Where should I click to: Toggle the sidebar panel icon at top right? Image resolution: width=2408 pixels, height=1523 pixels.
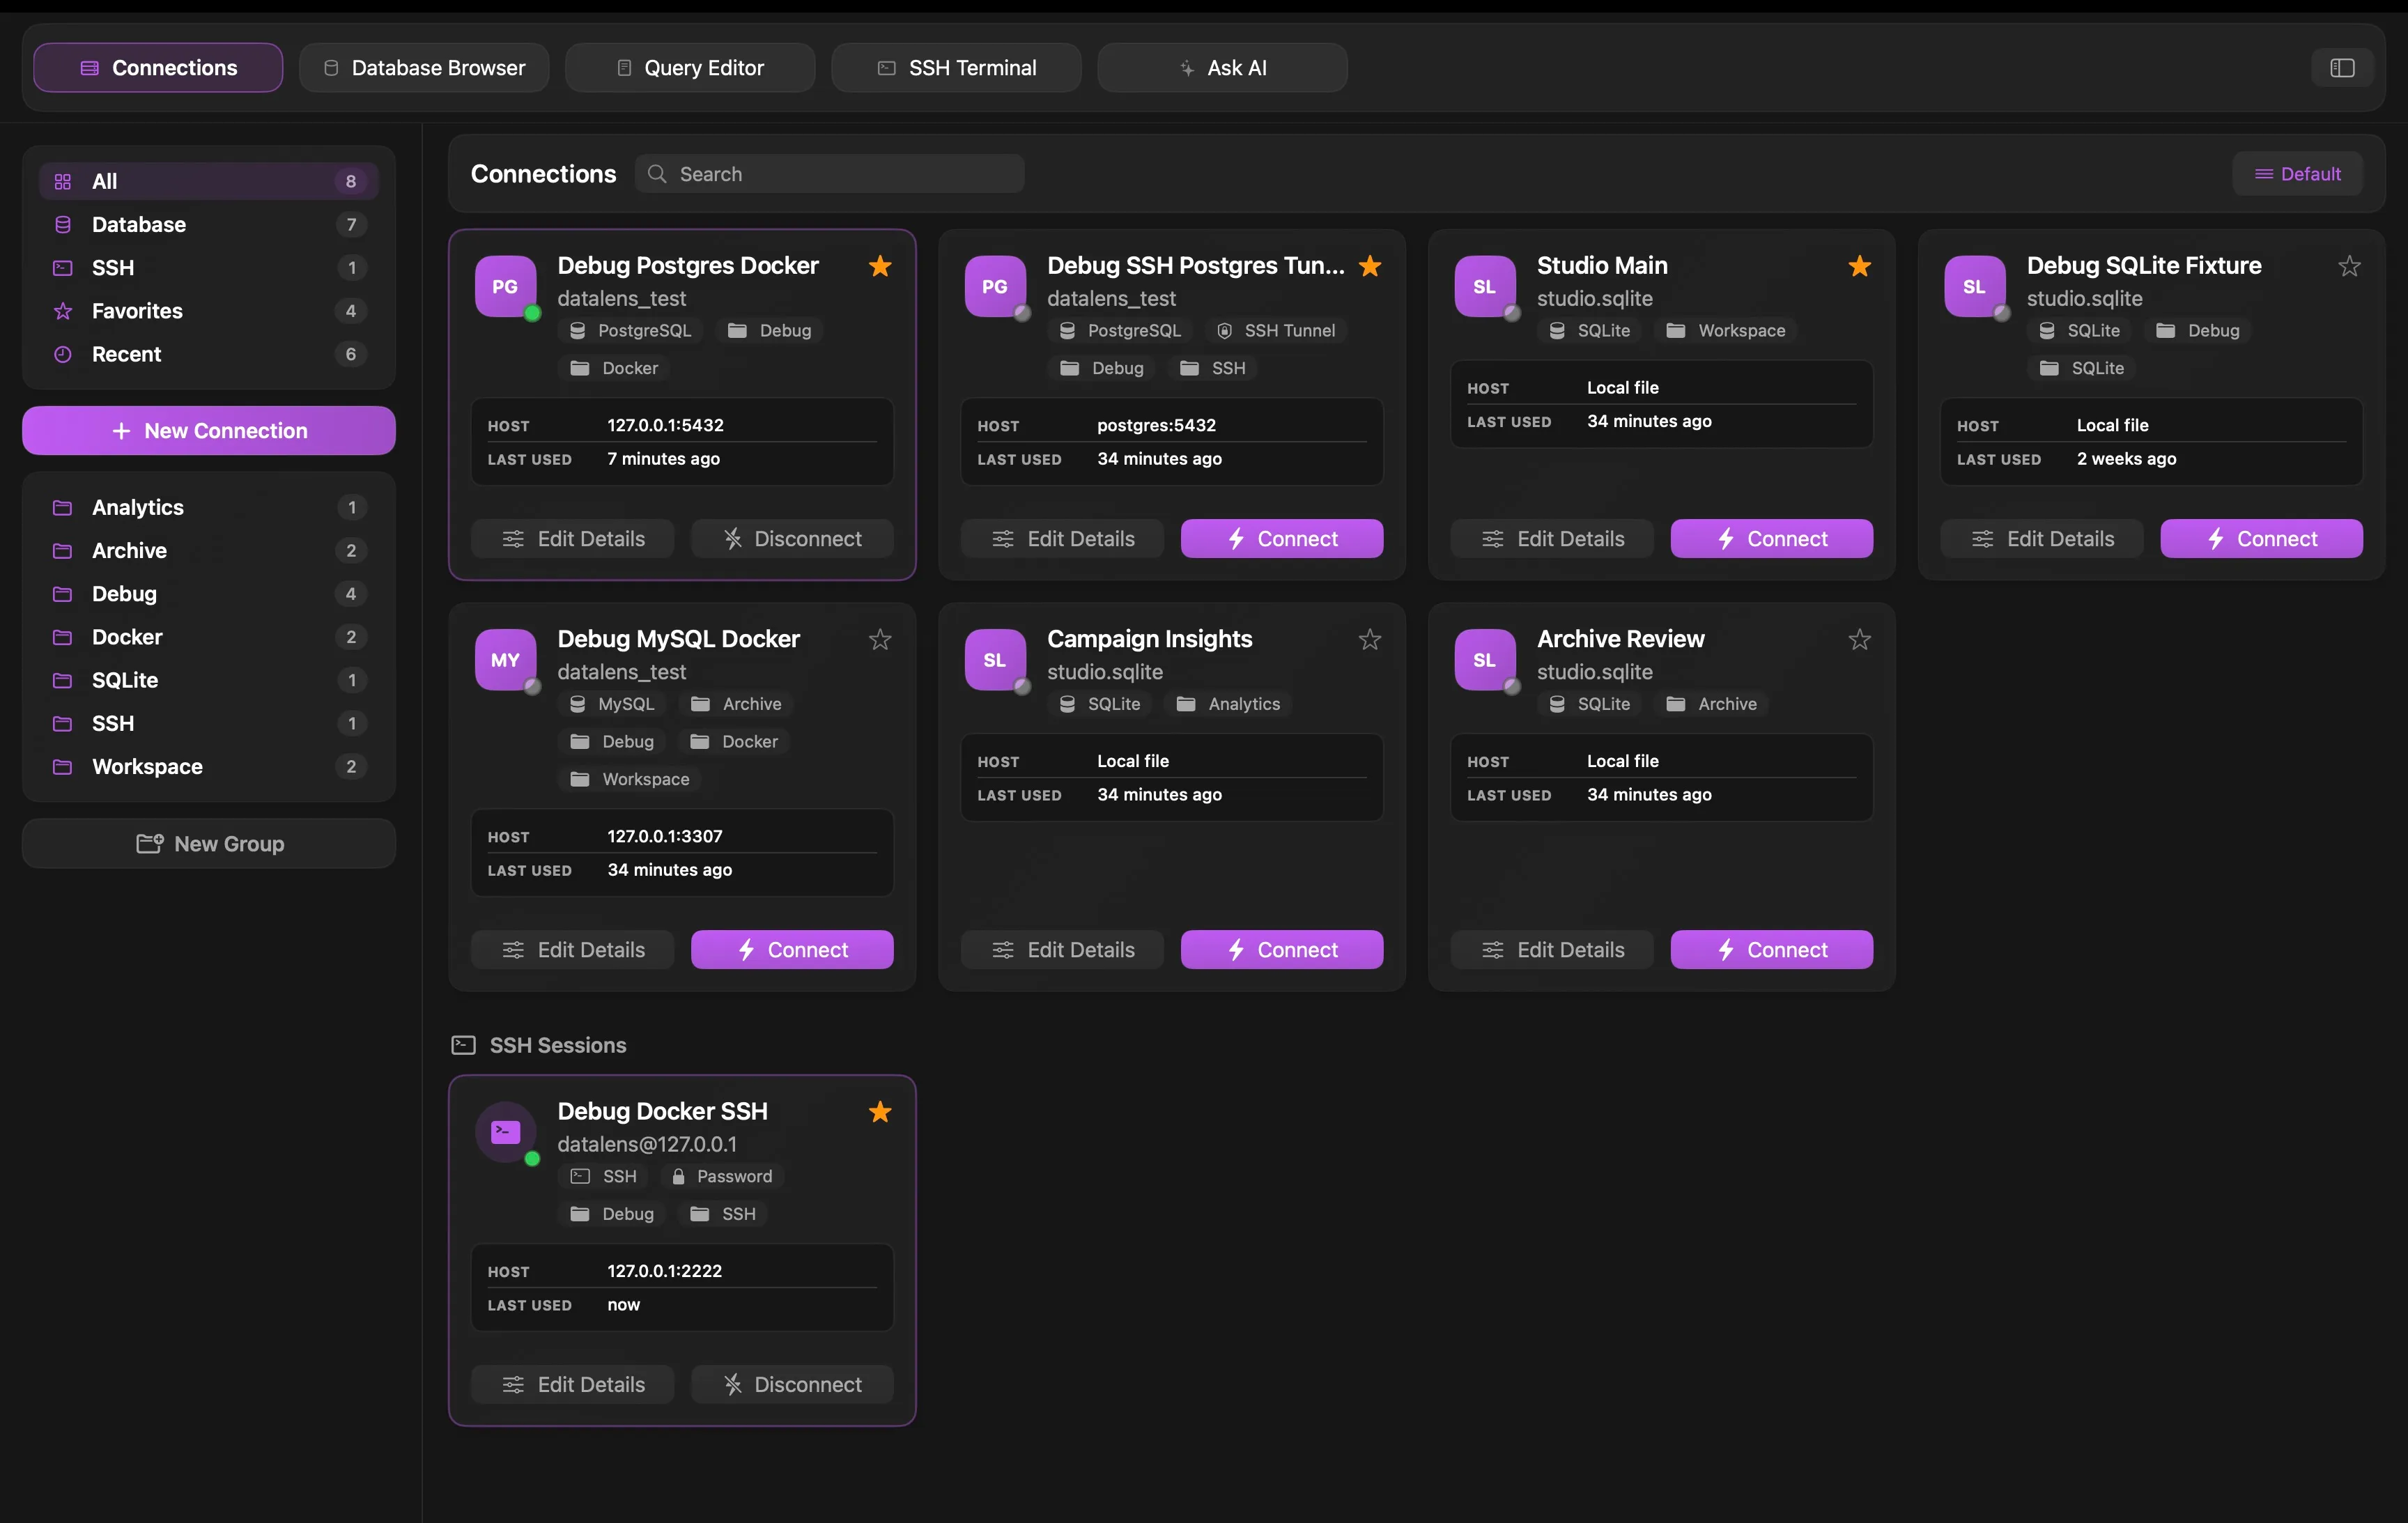pyautogui.click(x=2342, y=68)
